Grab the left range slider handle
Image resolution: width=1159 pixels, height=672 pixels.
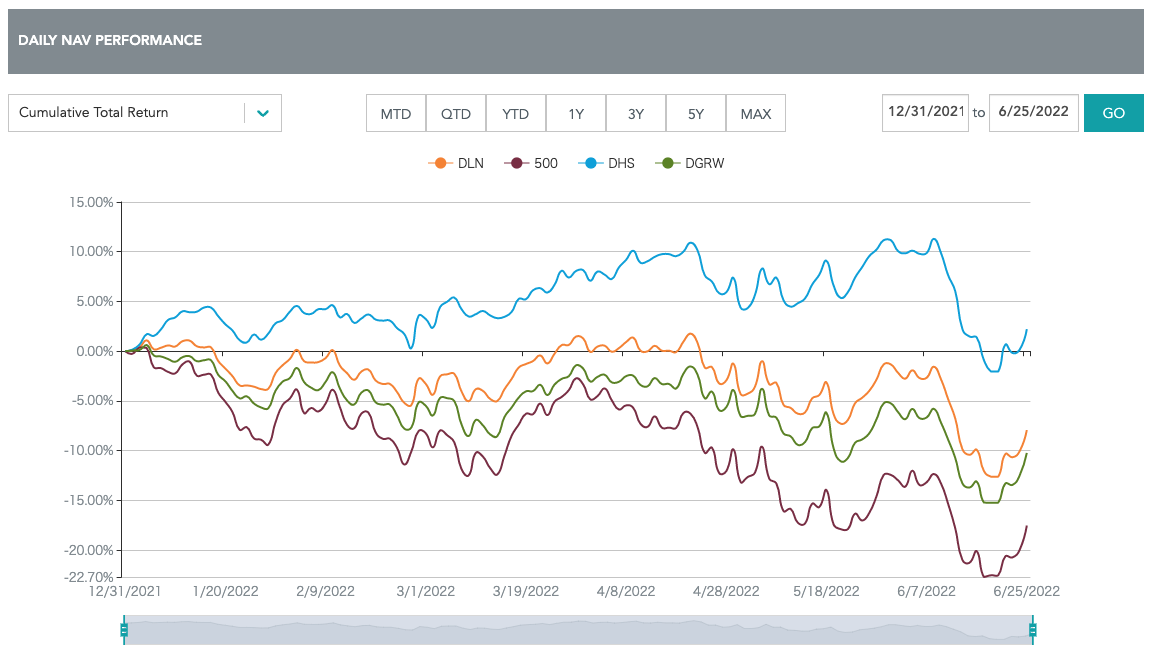124,630
